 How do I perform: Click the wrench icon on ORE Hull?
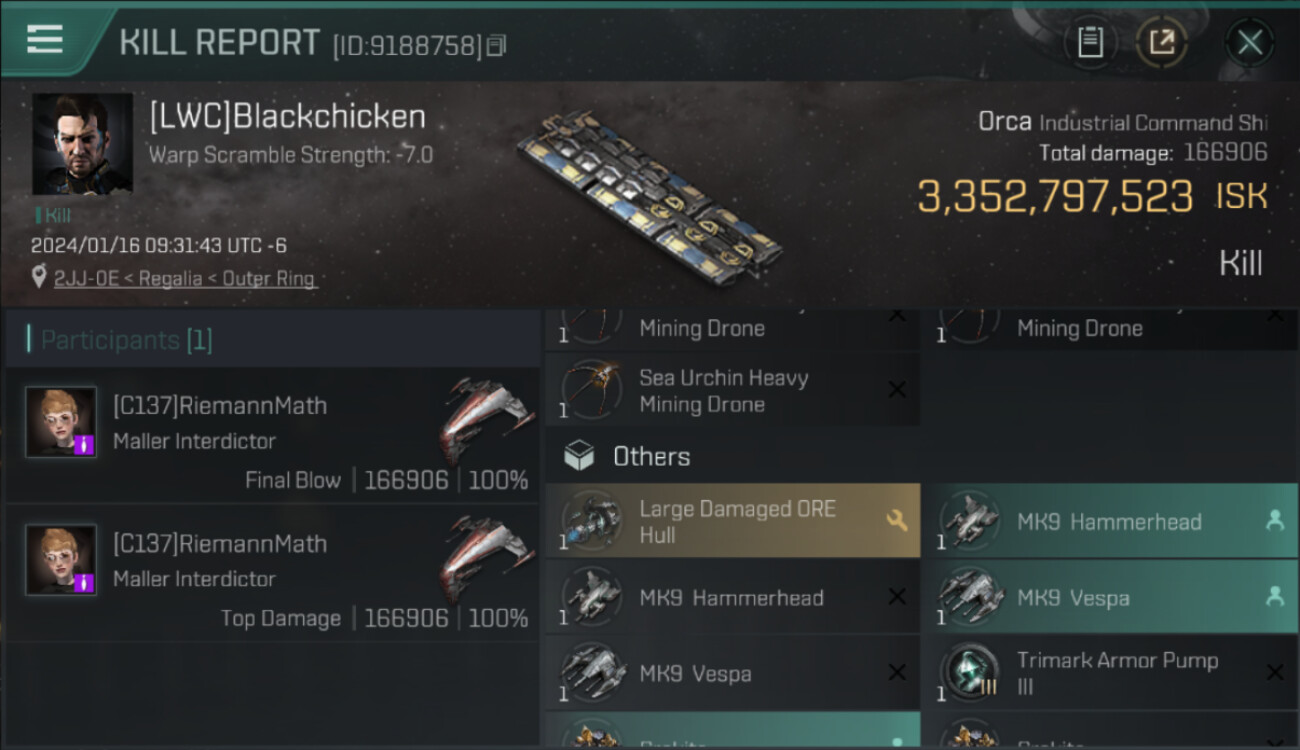pyautogui.click(x=896, y=520)
